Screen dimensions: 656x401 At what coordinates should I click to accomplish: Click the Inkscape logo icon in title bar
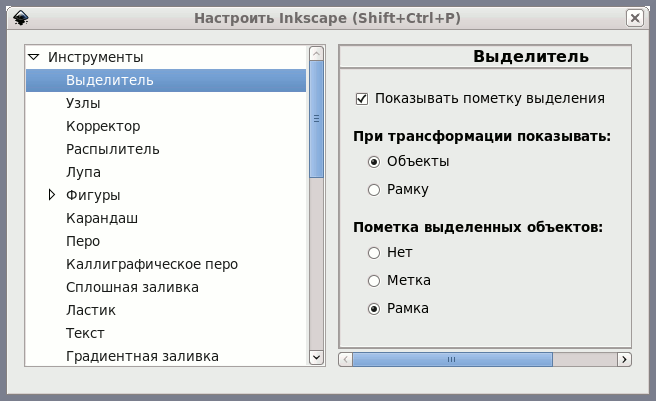(20, 18)
